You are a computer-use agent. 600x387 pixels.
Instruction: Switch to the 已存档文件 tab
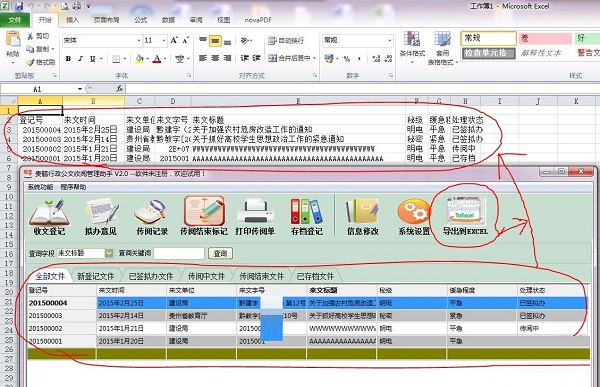[315, 276]
